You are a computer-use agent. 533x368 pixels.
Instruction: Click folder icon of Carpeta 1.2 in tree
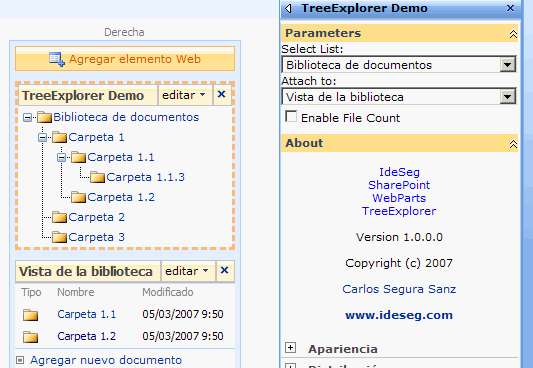tap(79, 197)
